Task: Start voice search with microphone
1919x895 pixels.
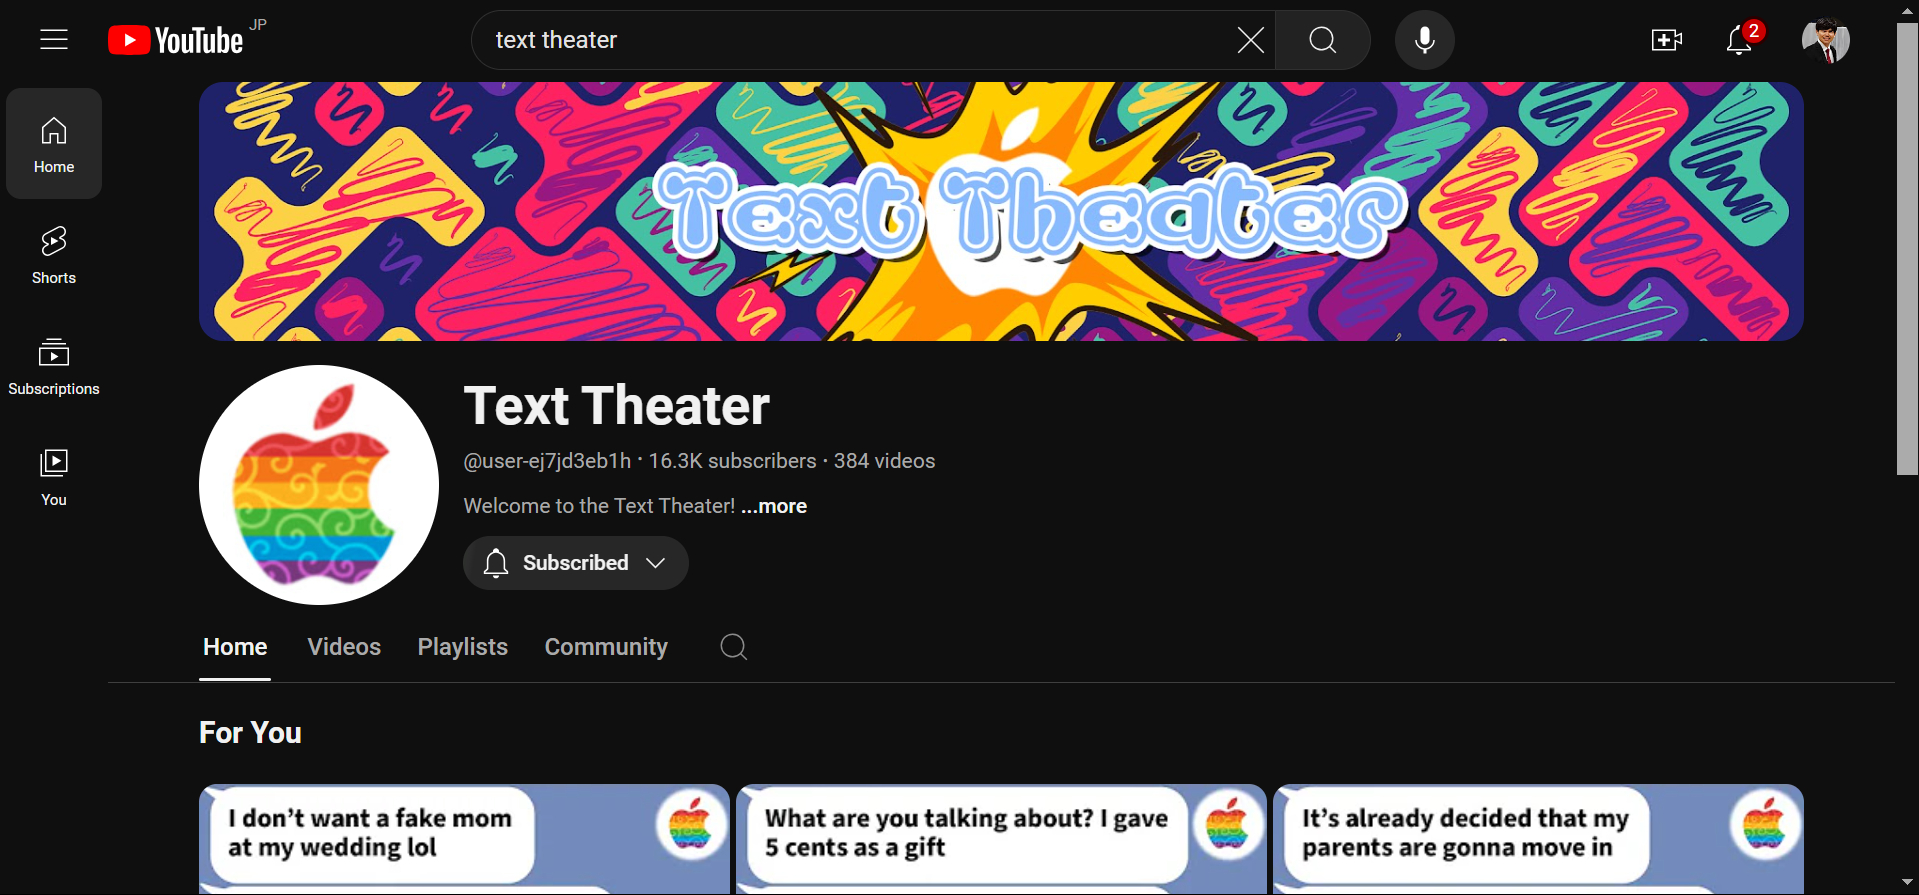Action: coord(1425,40)
